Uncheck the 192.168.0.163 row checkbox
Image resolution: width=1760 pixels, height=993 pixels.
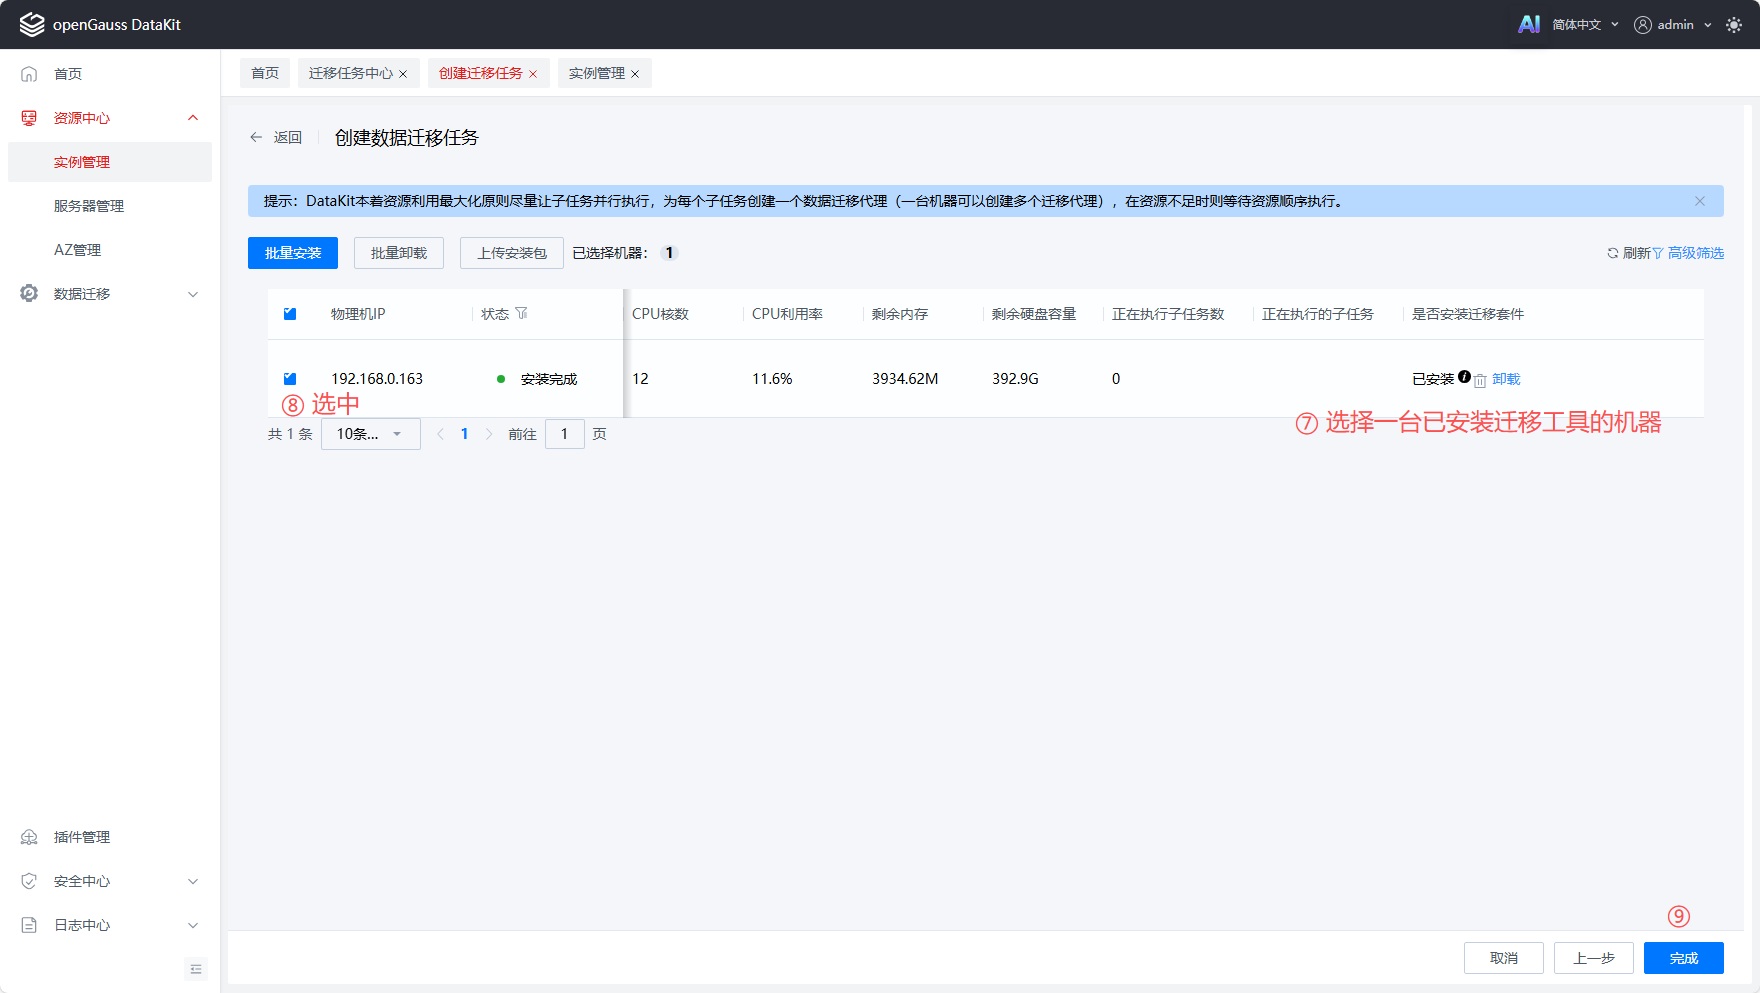coord(290,379)
